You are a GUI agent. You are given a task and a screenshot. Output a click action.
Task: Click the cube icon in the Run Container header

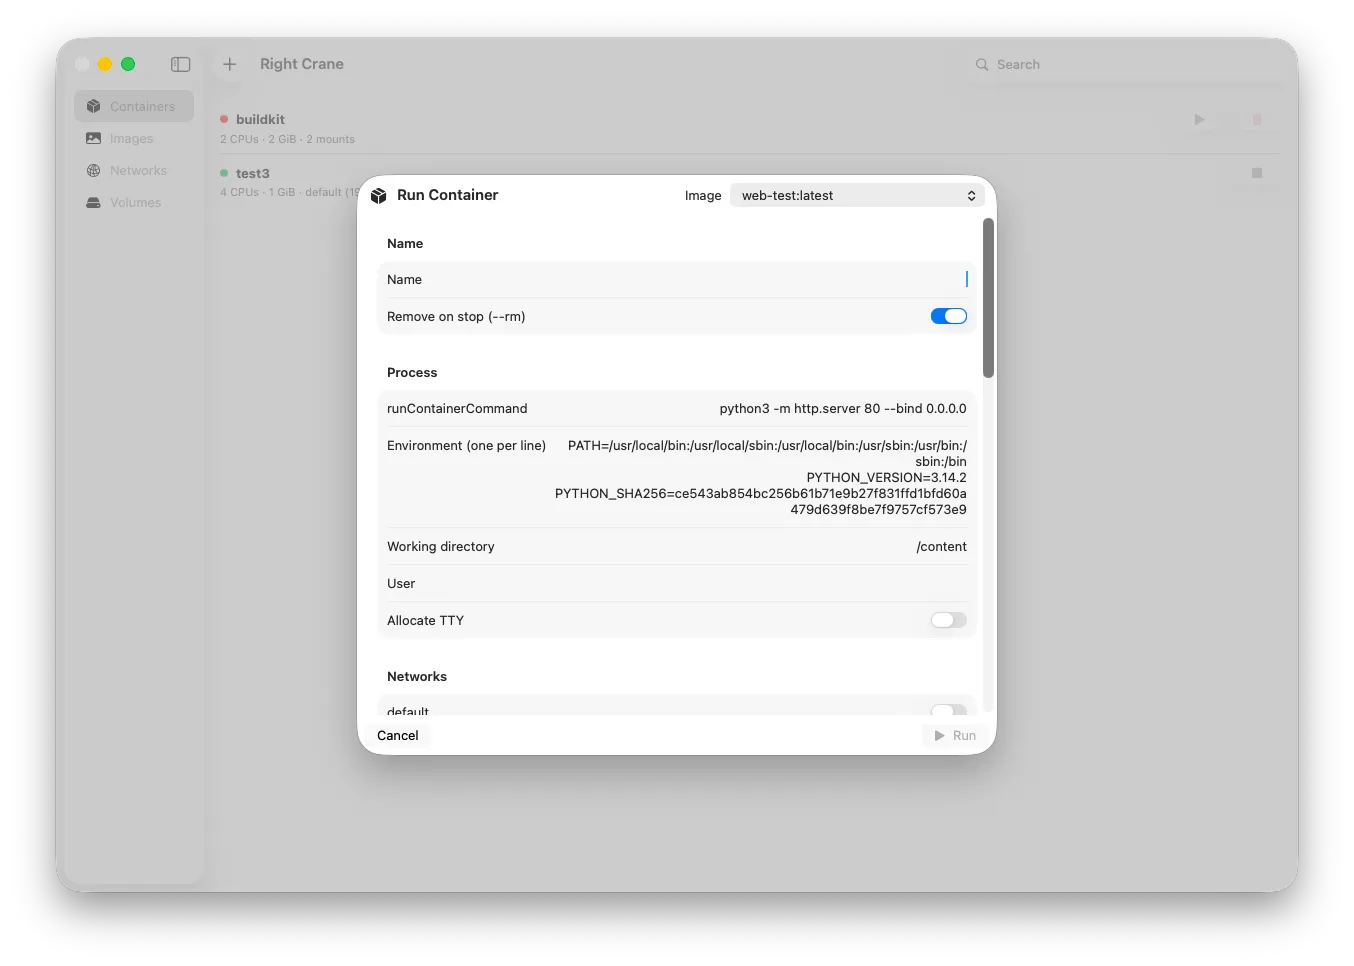click(379, 195)
